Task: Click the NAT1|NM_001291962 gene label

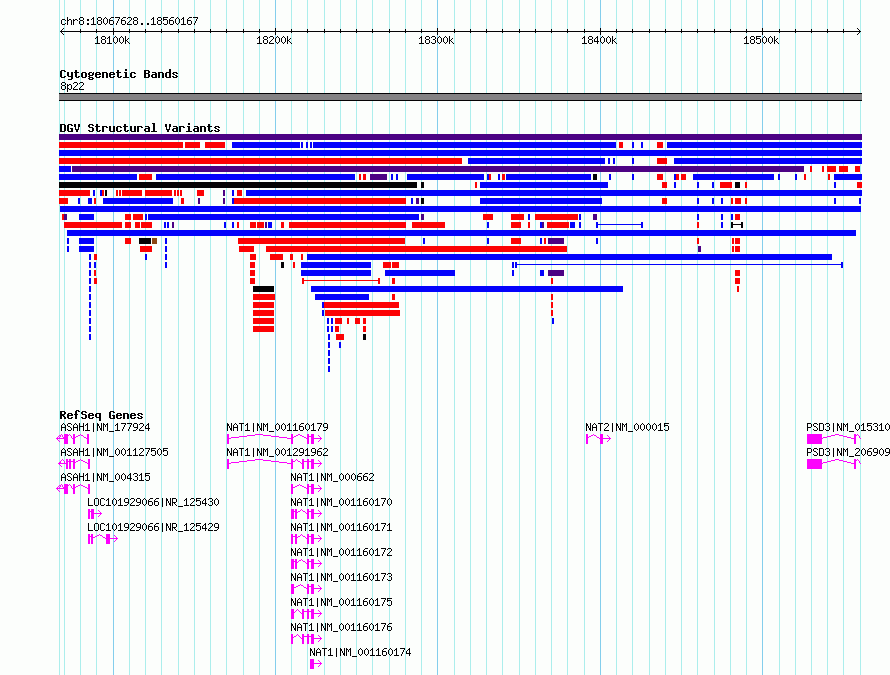Action: 277,452
